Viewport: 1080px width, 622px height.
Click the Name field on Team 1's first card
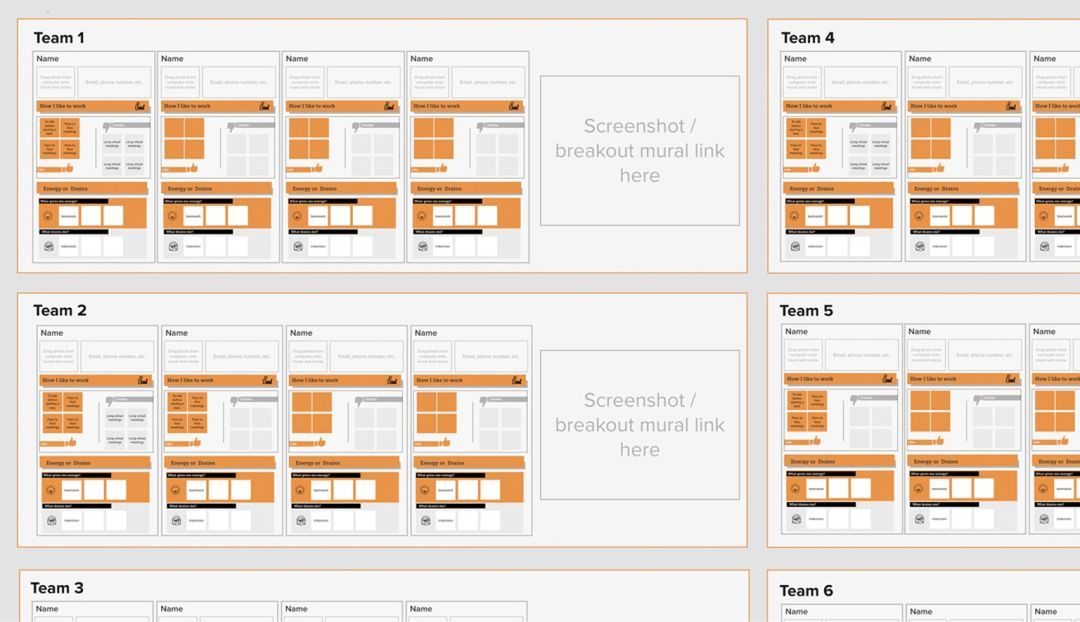[49, 58]
